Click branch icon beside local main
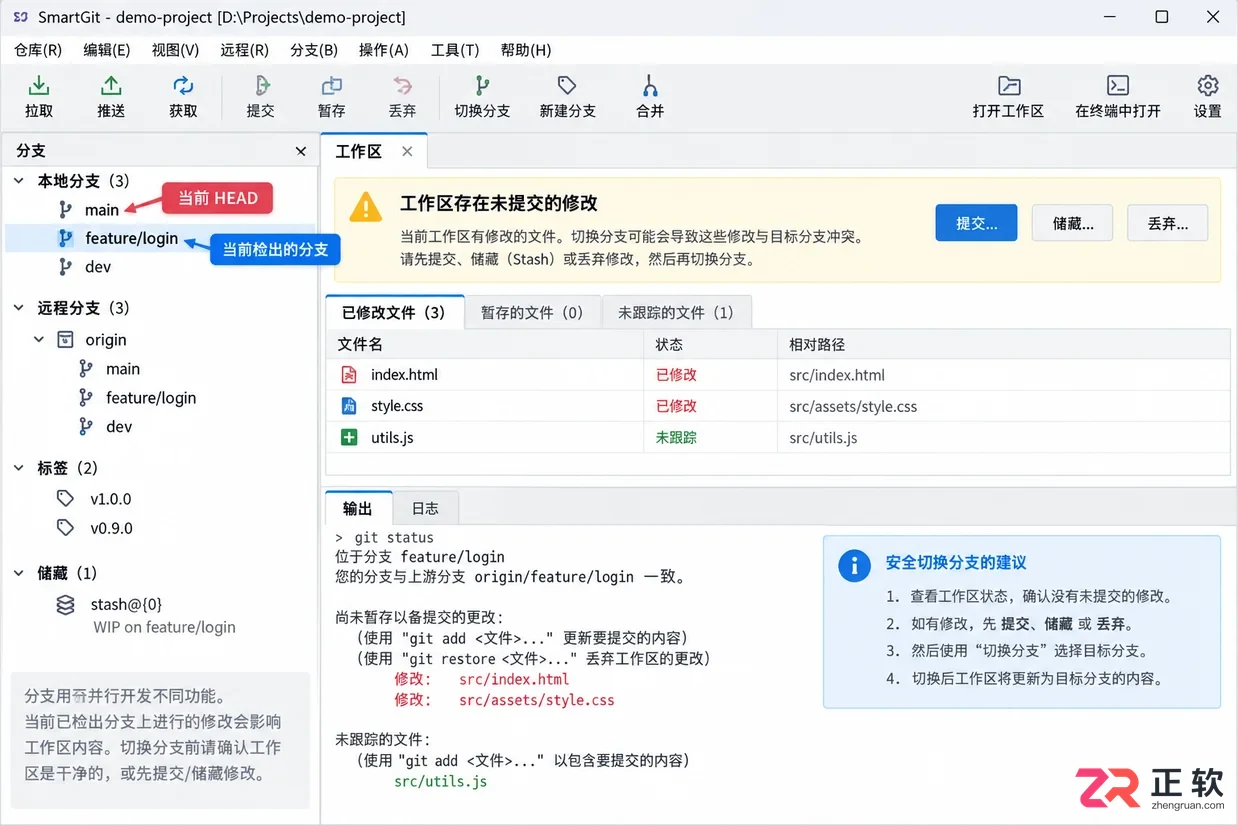This screenshot has height=825, width=1238. (x=65, y=210)
